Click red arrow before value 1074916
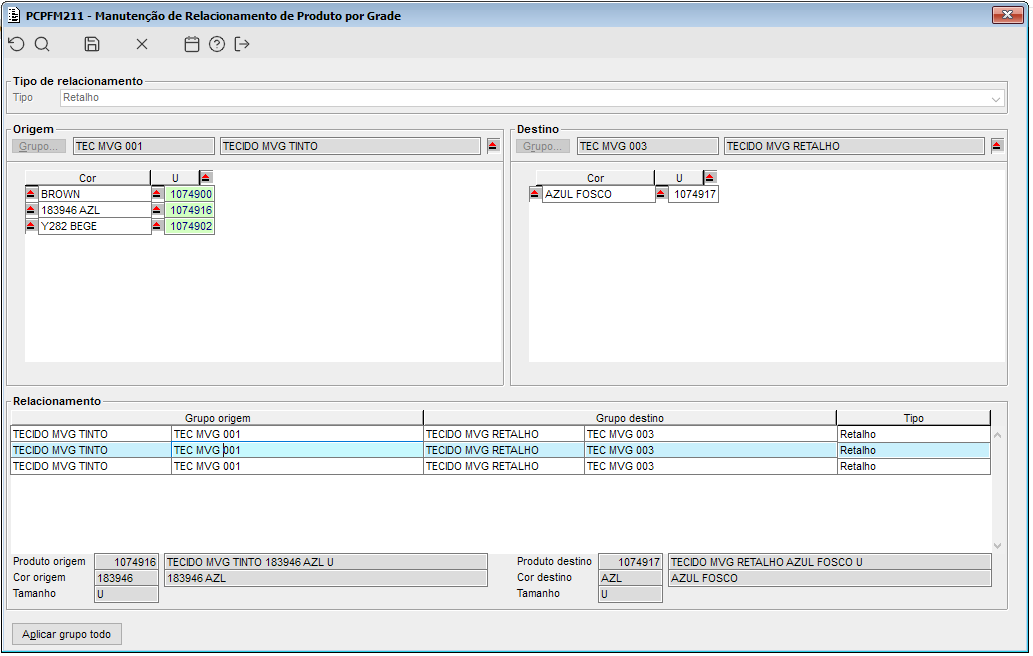Viewport: 1033px width, 656px height. pyautogui.click(x=157, y=209)
